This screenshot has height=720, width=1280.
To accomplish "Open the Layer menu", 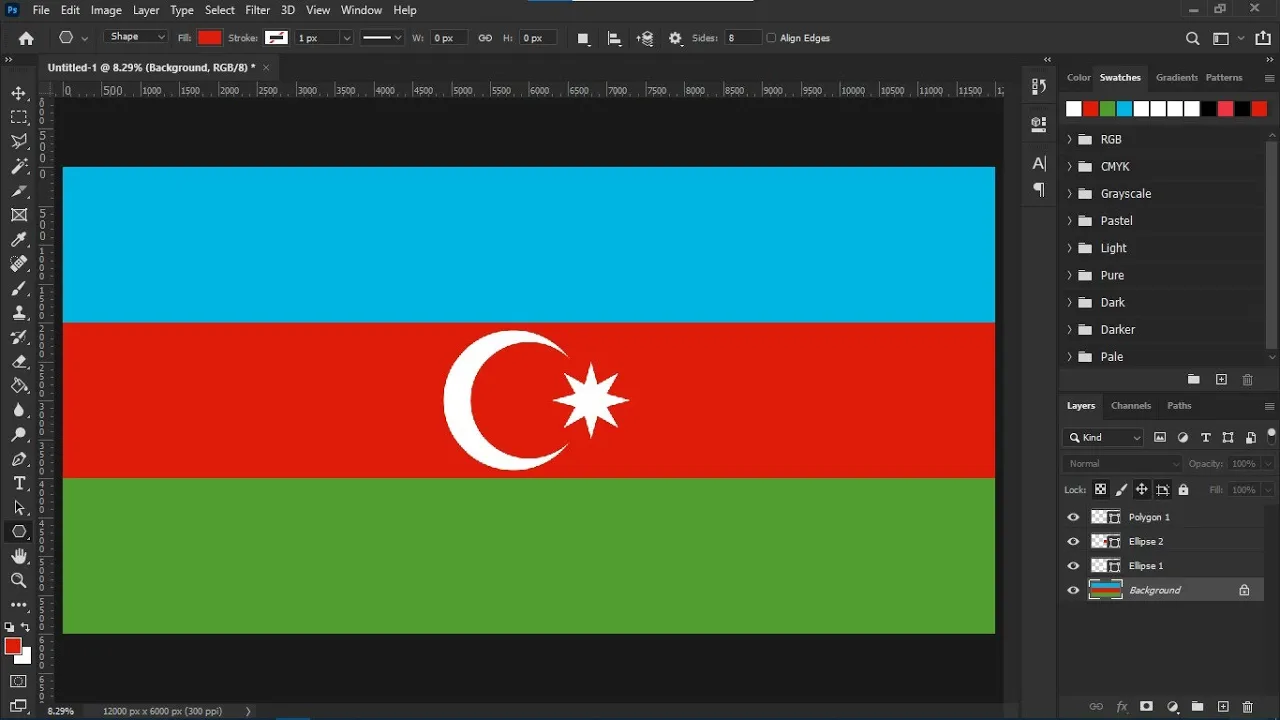I will point(146,10).
